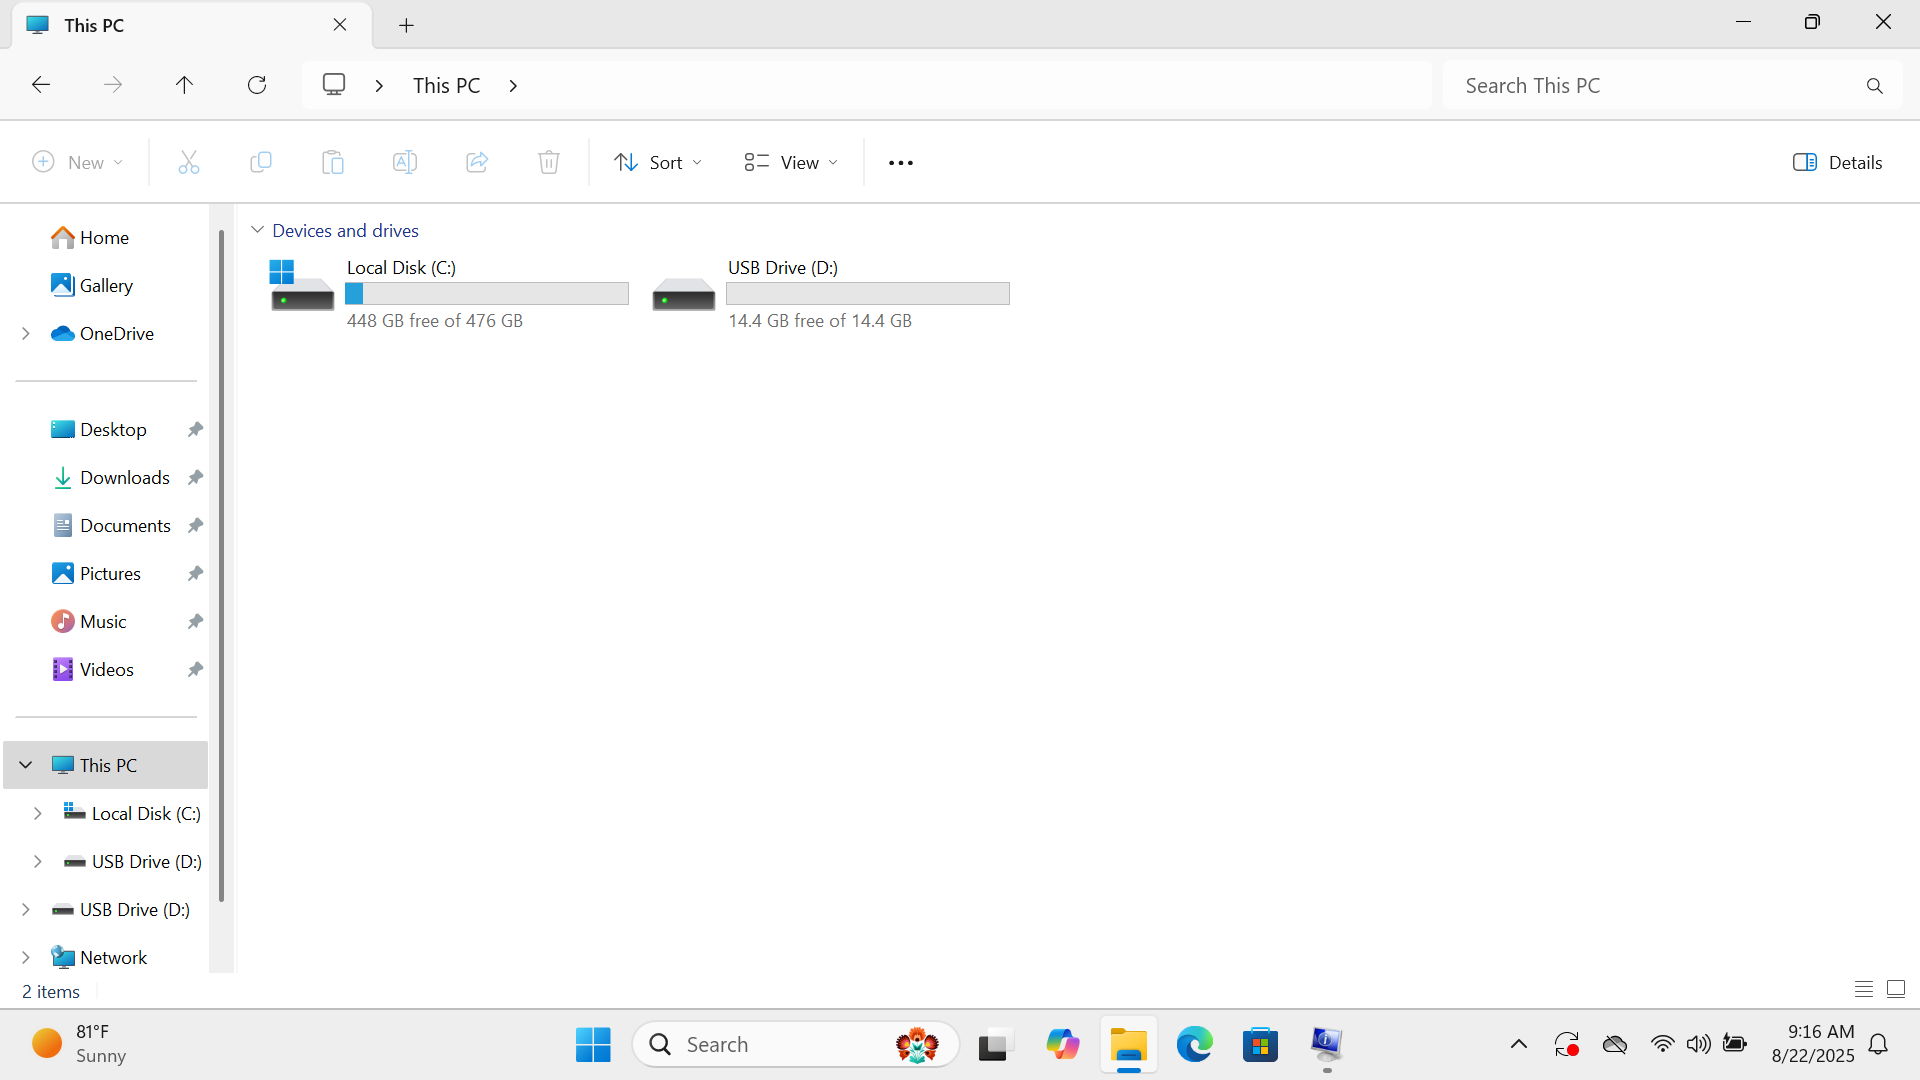Click the Copy icon in toolbar
Viewport: 1920px width, 1080px height.
coord(261,162)
